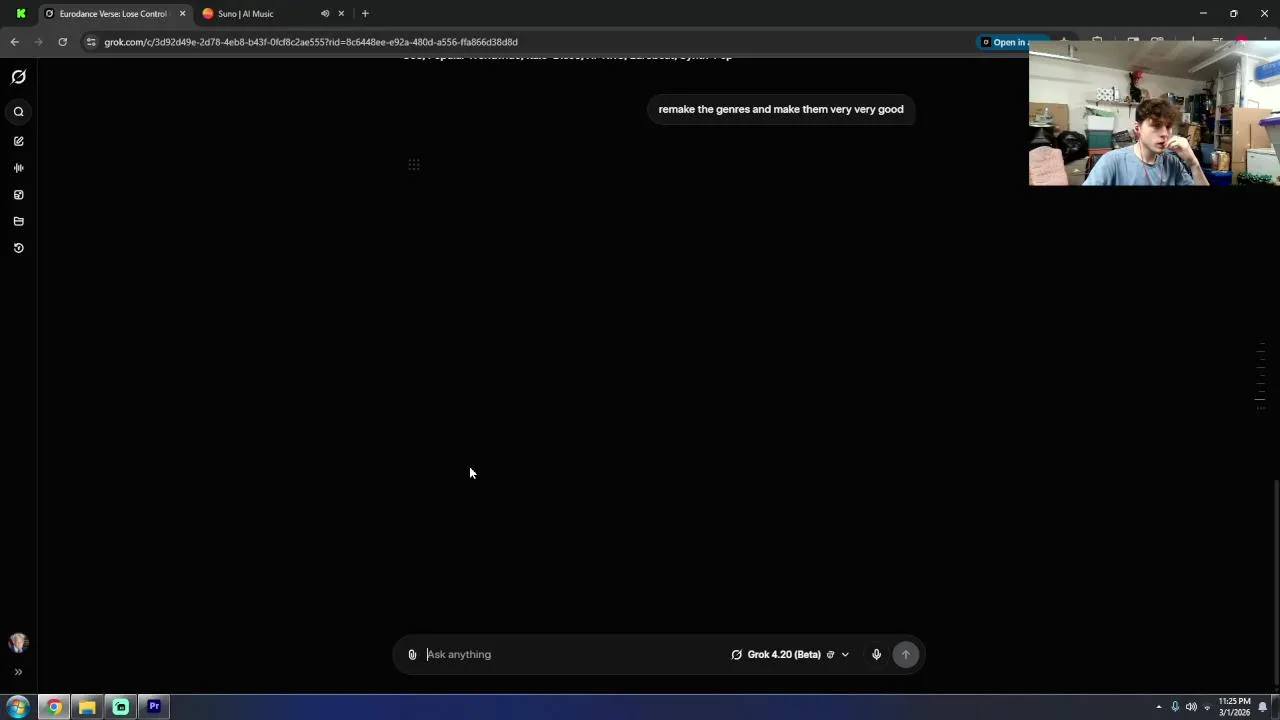1280x720 pixels.
Task: Open the microphone tray icon
Action: click(x=1175, y=707)
